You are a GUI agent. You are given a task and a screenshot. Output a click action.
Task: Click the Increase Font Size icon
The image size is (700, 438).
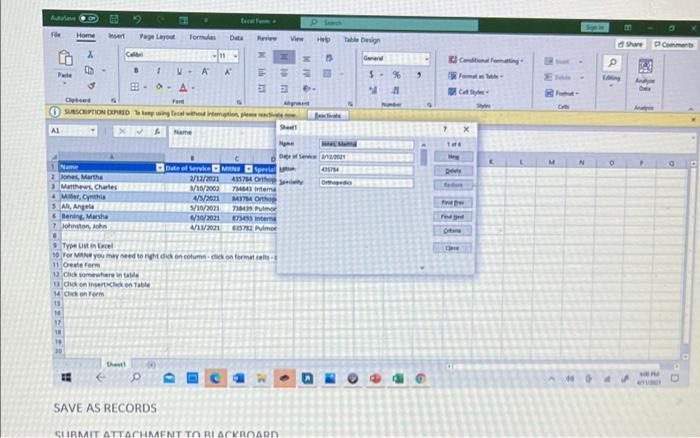(x=205, y=71)
